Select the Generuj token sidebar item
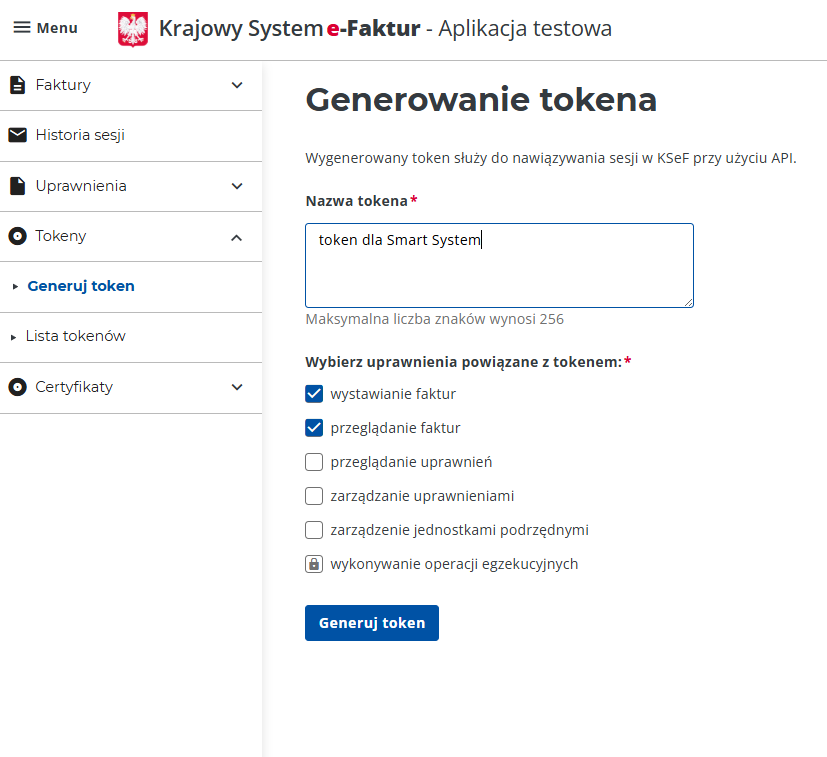This screenshot has width=827, height=757. (81, 286)
